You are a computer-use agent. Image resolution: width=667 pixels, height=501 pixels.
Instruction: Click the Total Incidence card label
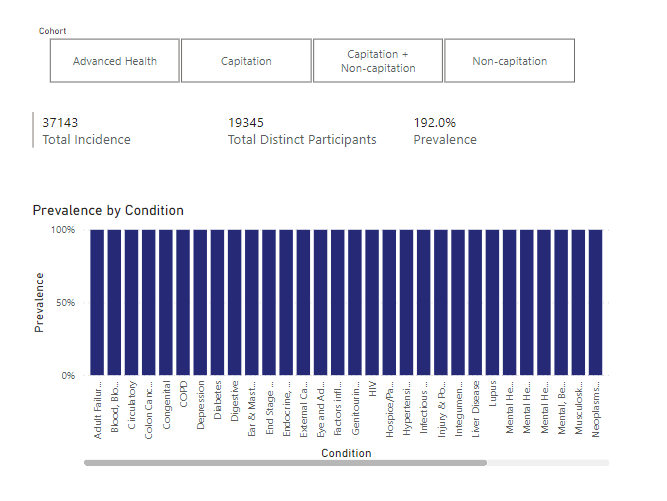pyautogui.click(x=86, y=139)
